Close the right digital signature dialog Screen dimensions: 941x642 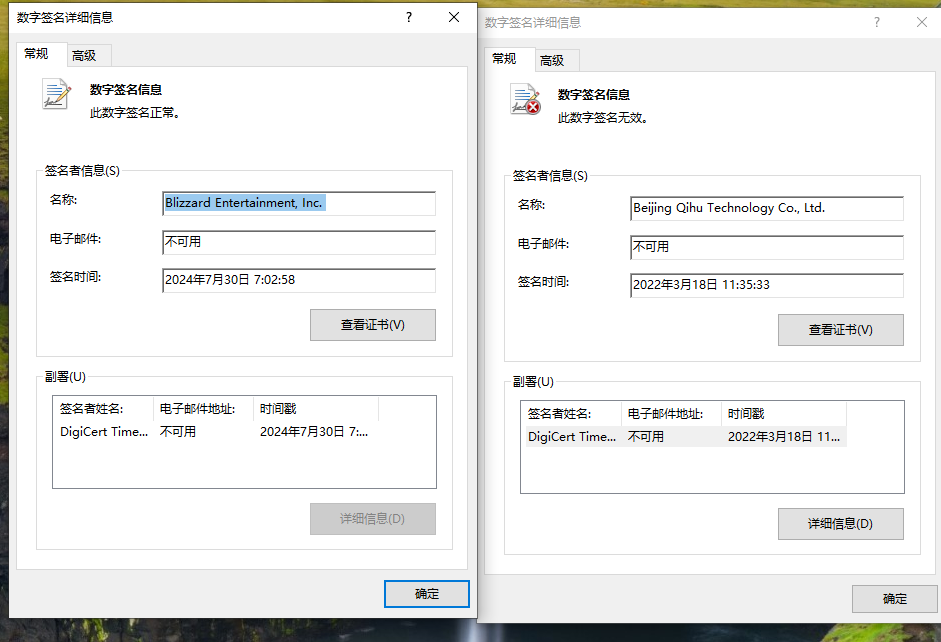coord(922,22)
